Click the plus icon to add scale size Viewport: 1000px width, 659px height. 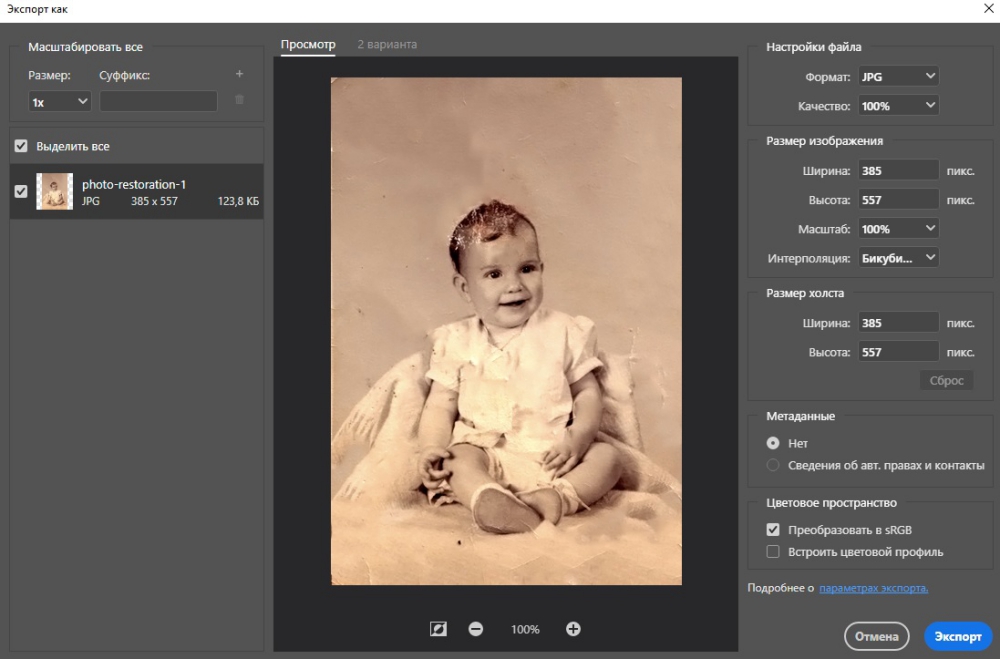pos(239,74)
